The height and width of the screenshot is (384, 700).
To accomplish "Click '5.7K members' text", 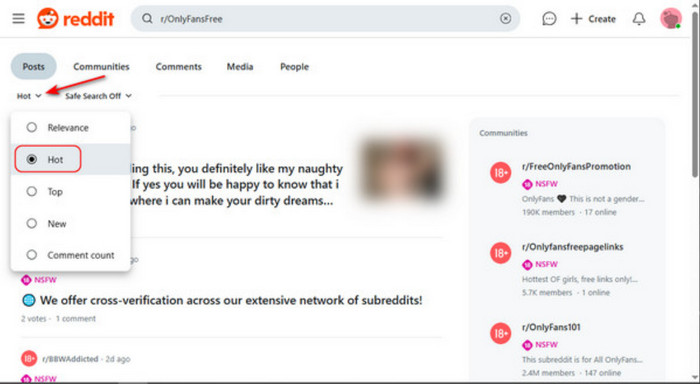I will 547,293.
